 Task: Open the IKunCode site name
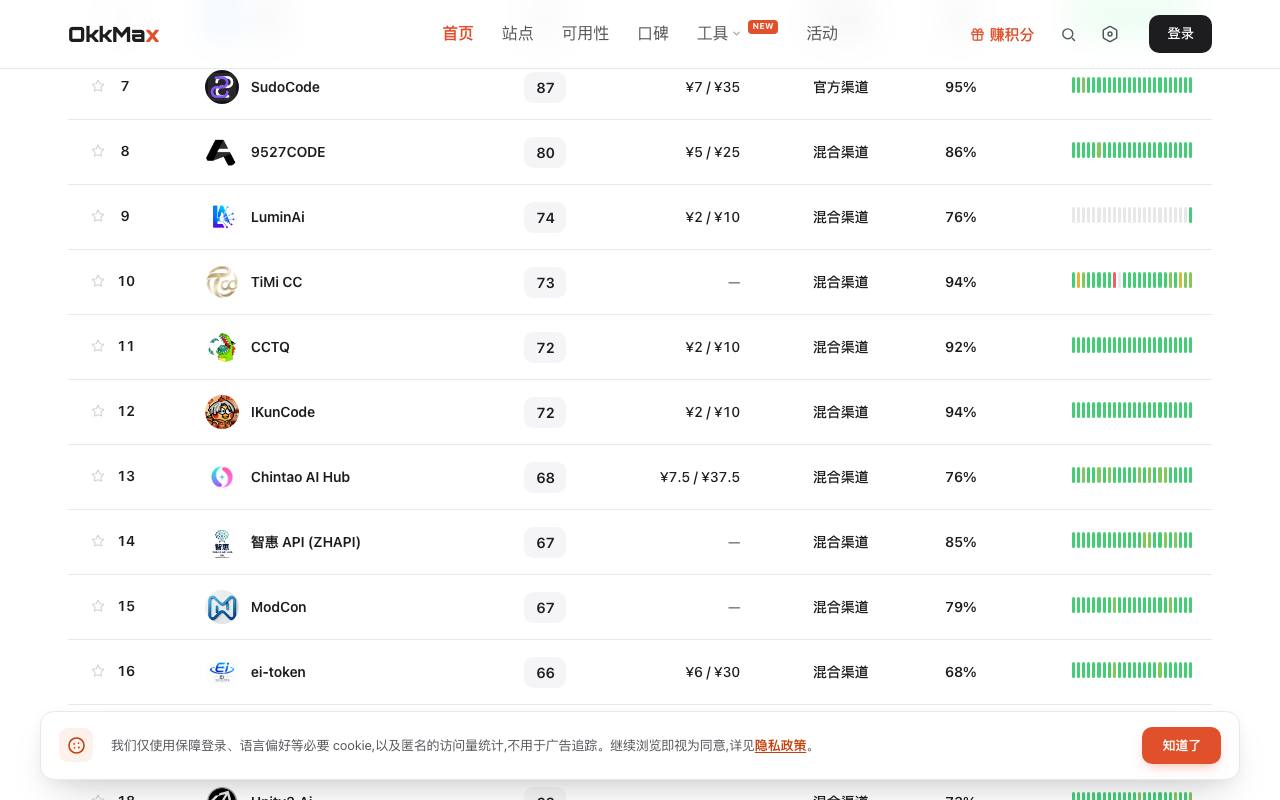283,412
